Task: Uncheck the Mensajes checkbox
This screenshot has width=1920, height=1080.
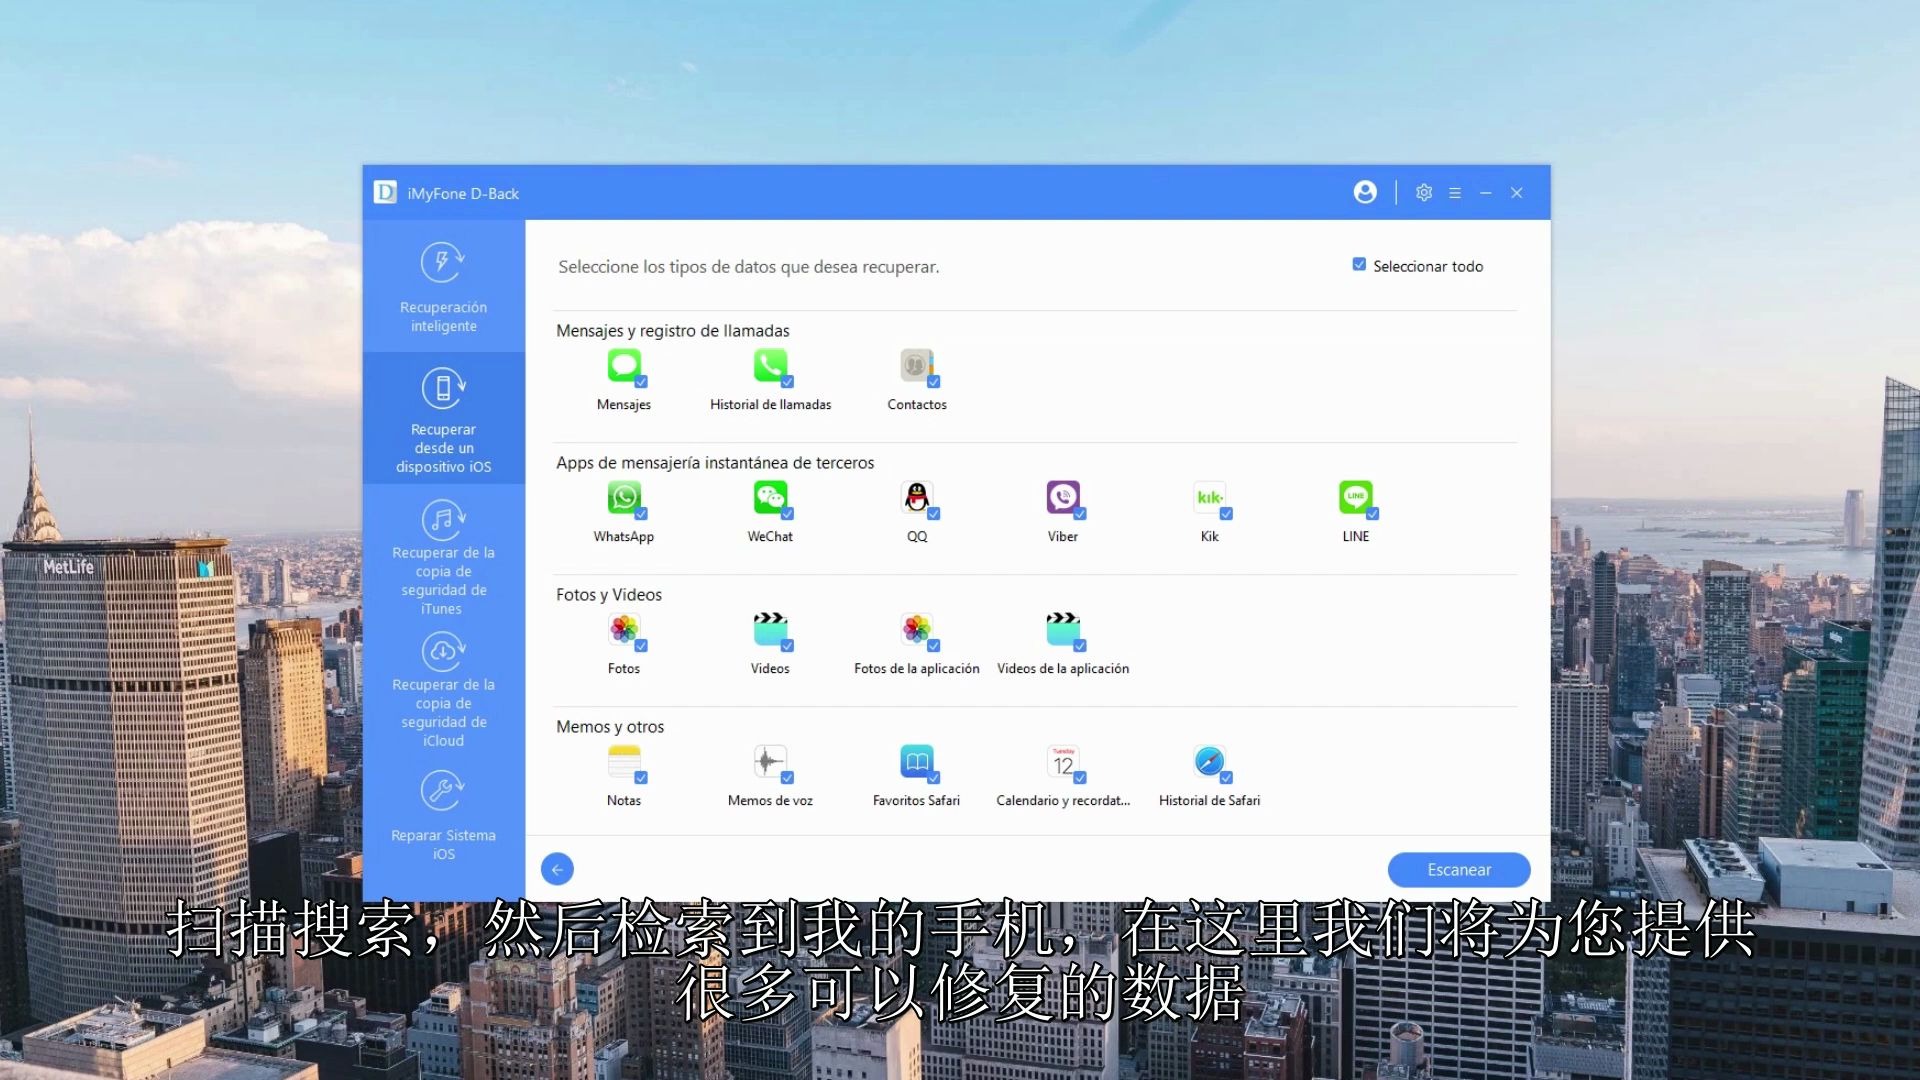Action: coord(641,382)
